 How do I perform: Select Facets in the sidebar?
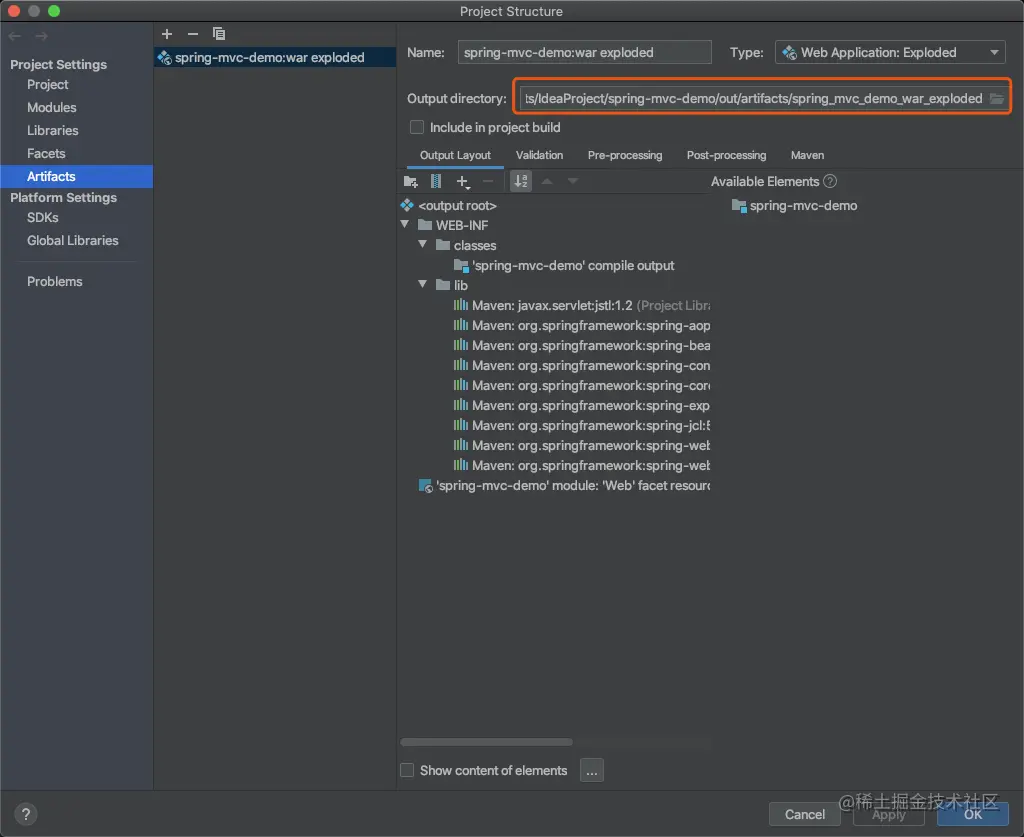[x=46, y=153]
